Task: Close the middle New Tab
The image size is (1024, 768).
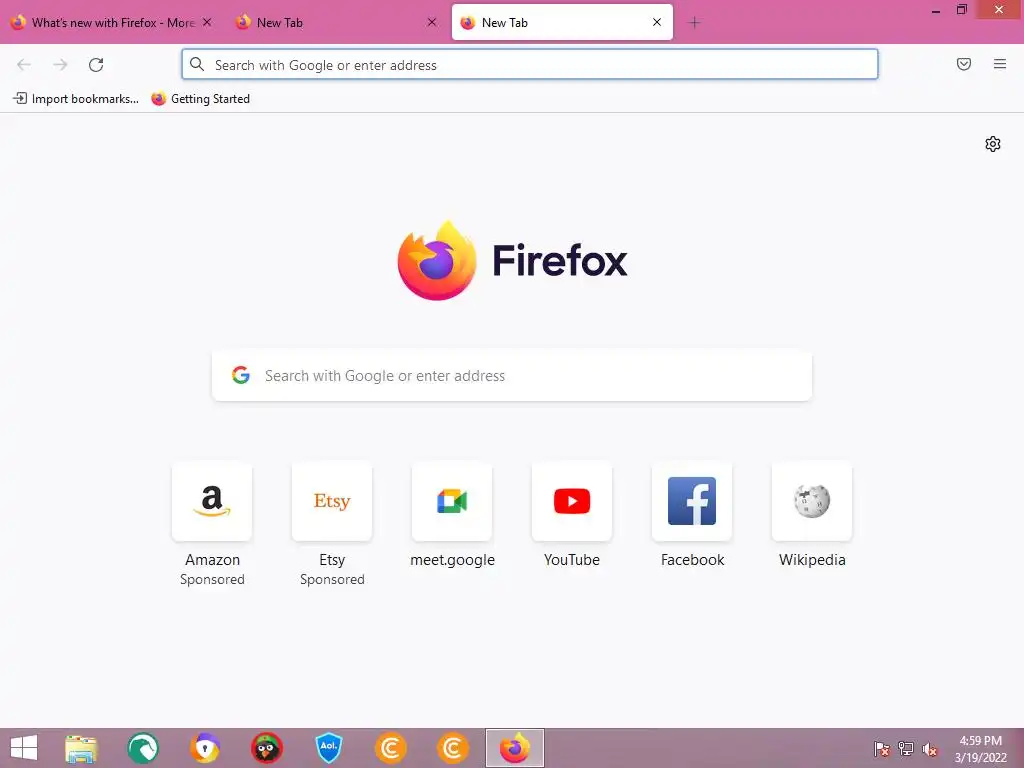Action: coord(432,22)
